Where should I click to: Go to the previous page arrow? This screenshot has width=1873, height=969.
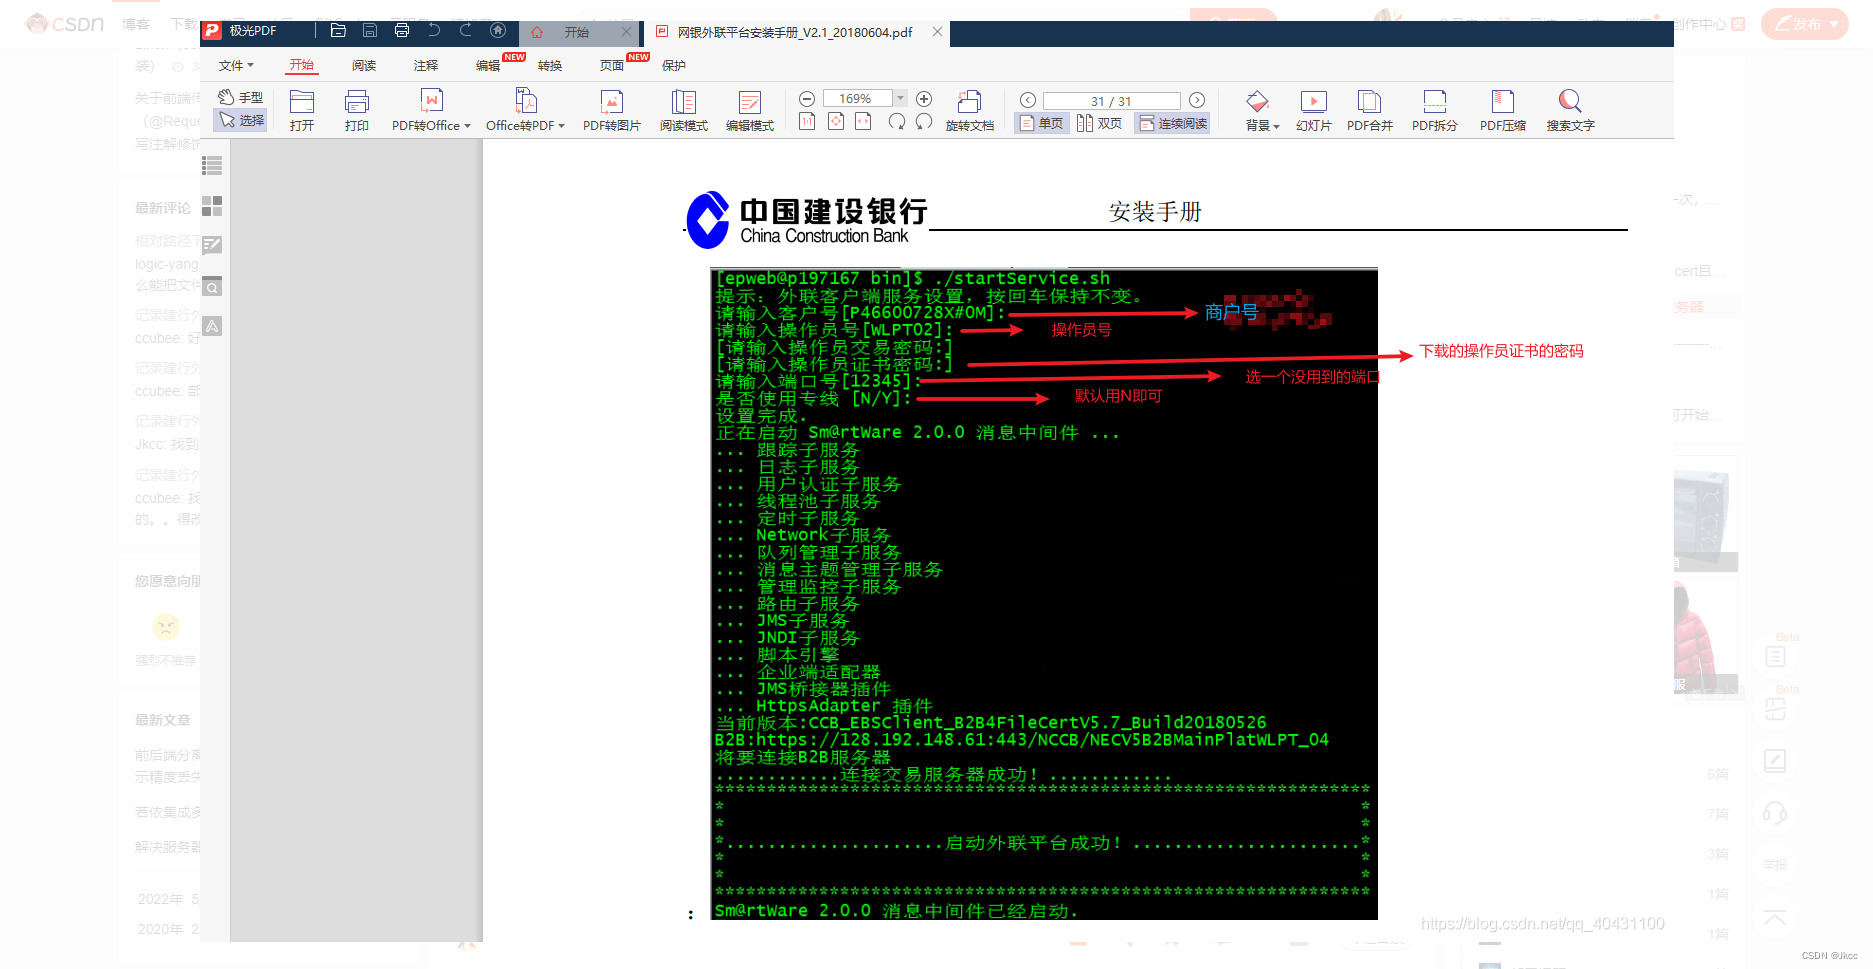[1028, 100]
